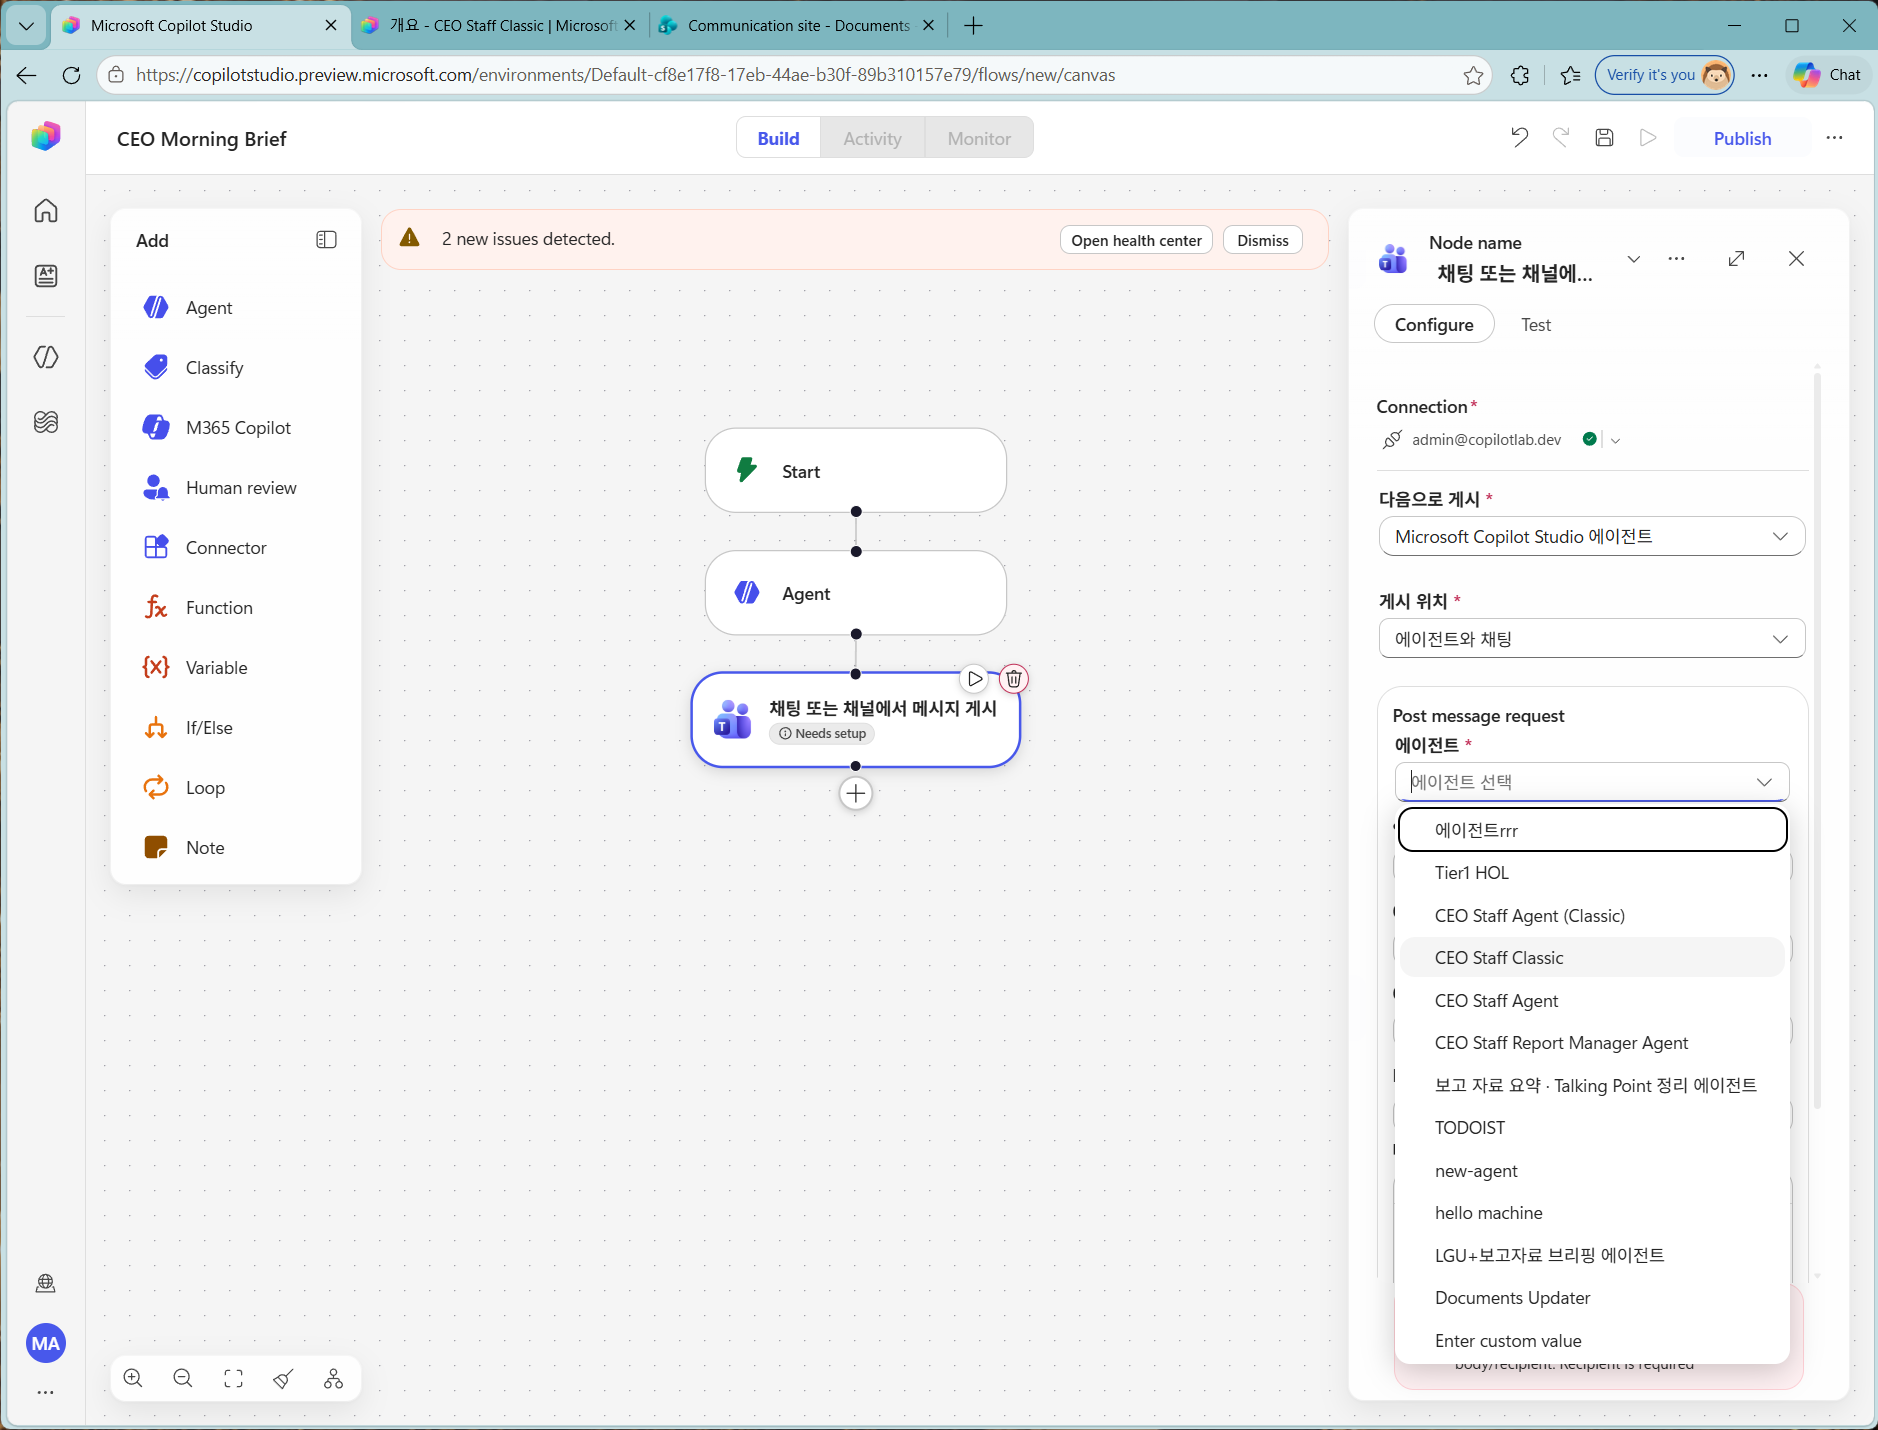Open health center
Viewport: 1878px width, 1430px height.
point(1136,240)
